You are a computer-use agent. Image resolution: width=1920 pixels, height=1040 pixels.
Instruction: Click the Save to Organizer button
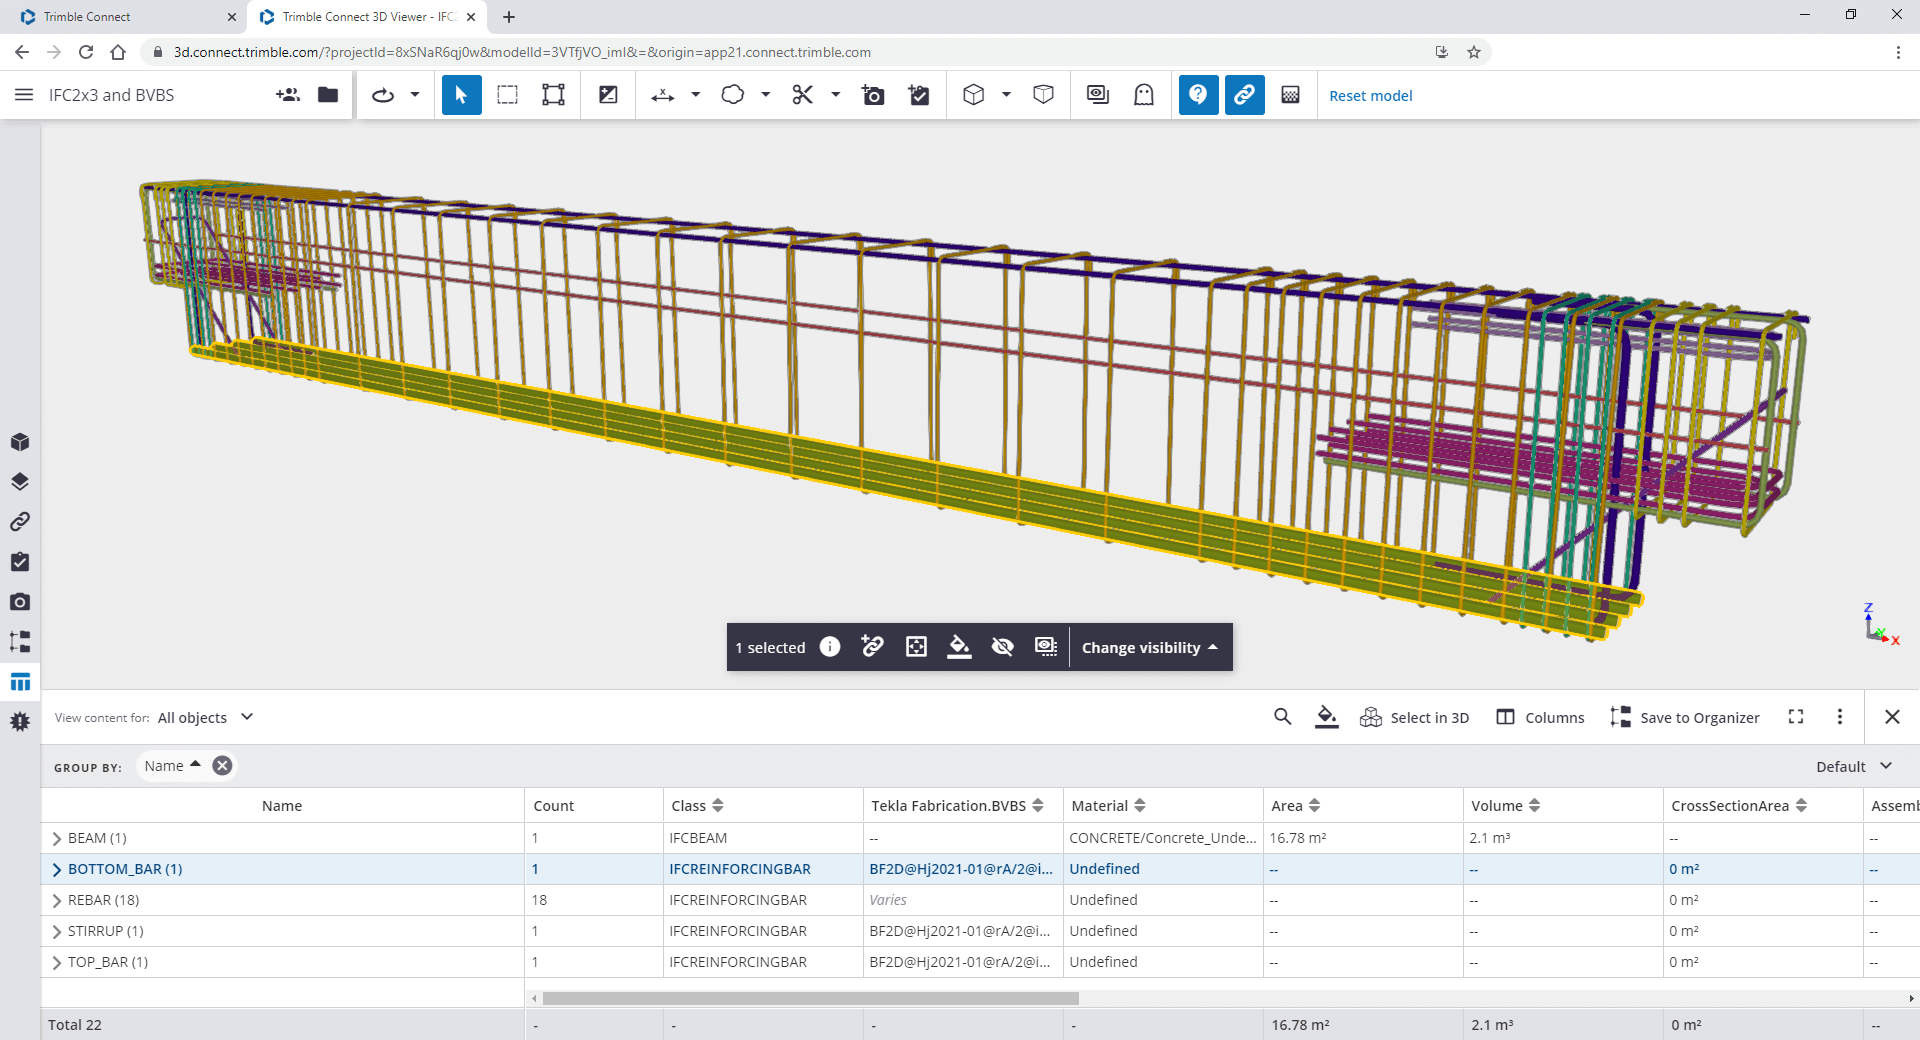click(x=1685, y=718)
